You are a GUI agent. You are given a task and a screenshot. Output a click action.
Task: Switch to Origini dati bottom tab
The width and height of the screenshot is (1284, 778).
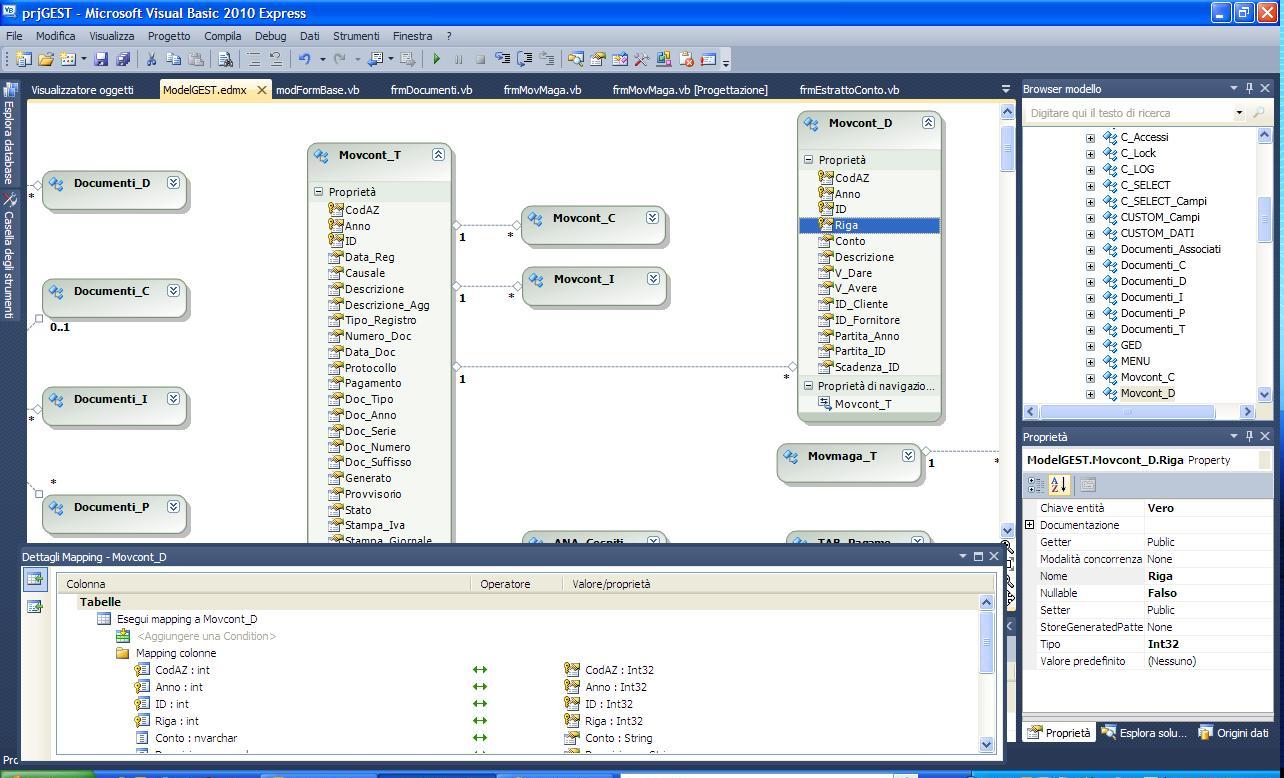[1233, 733]
